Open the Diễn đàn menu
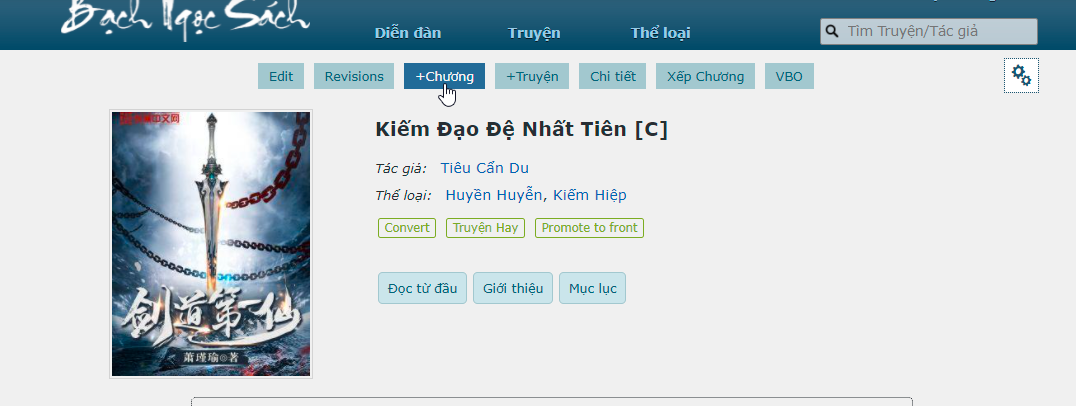 408,32
